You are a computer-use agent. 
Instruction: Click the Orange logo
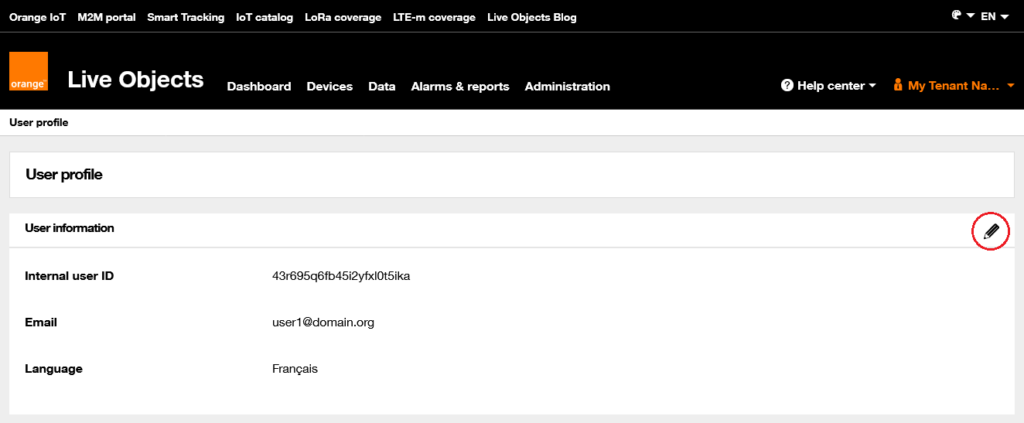tap(28, 71)
